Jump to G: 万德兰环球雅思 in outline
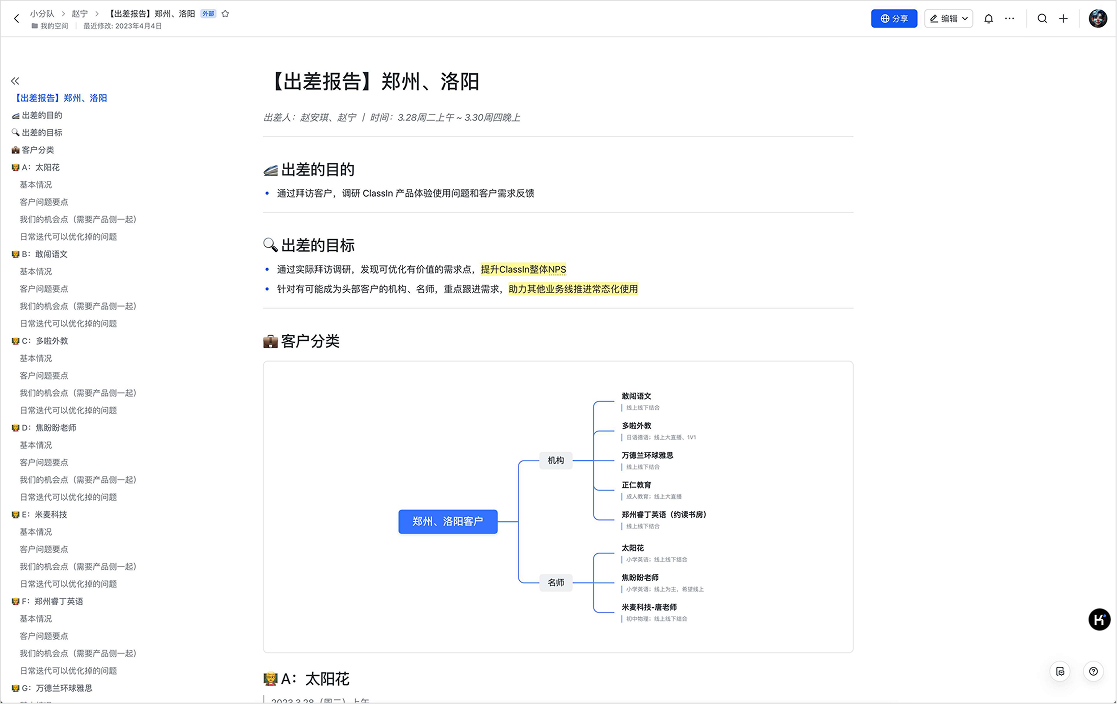1117x704 pixels. coord(52,688)
